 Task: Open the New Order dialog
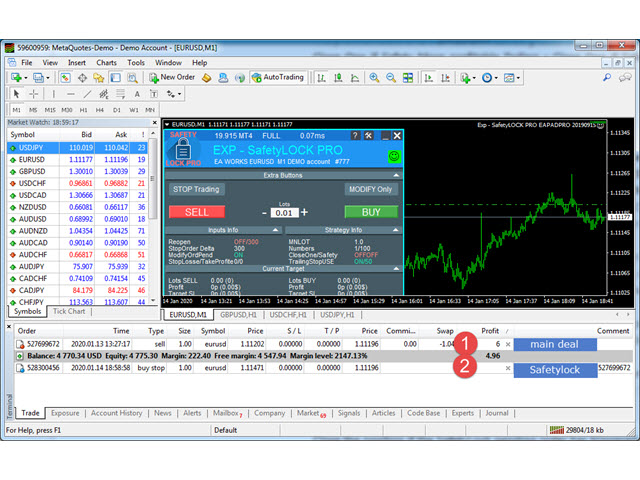[172, 77]
